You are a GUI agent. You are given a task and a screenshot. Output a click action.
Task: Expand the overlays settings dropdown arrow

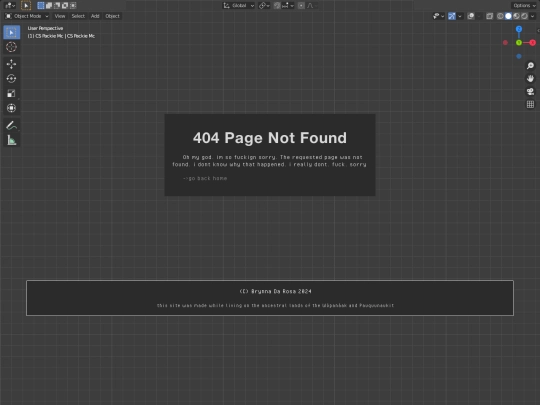click(479, 16)
